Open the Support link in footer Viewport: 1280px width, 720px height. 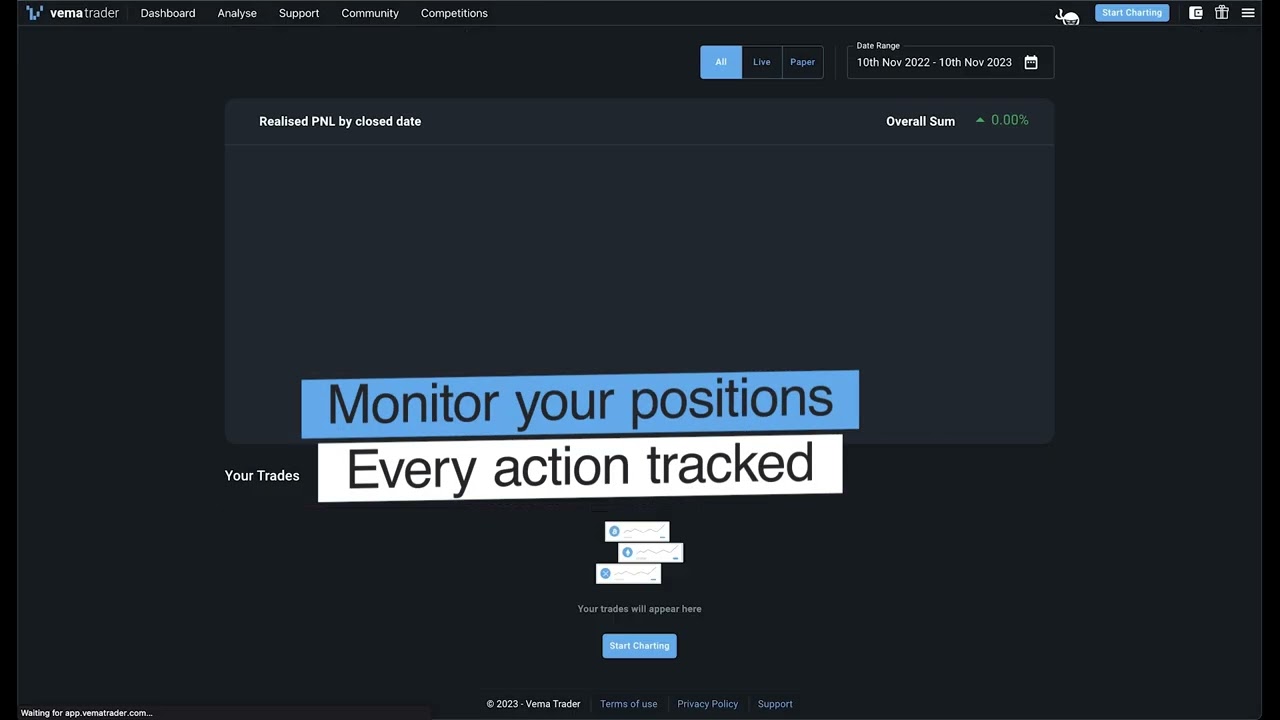tap(775, 704)
